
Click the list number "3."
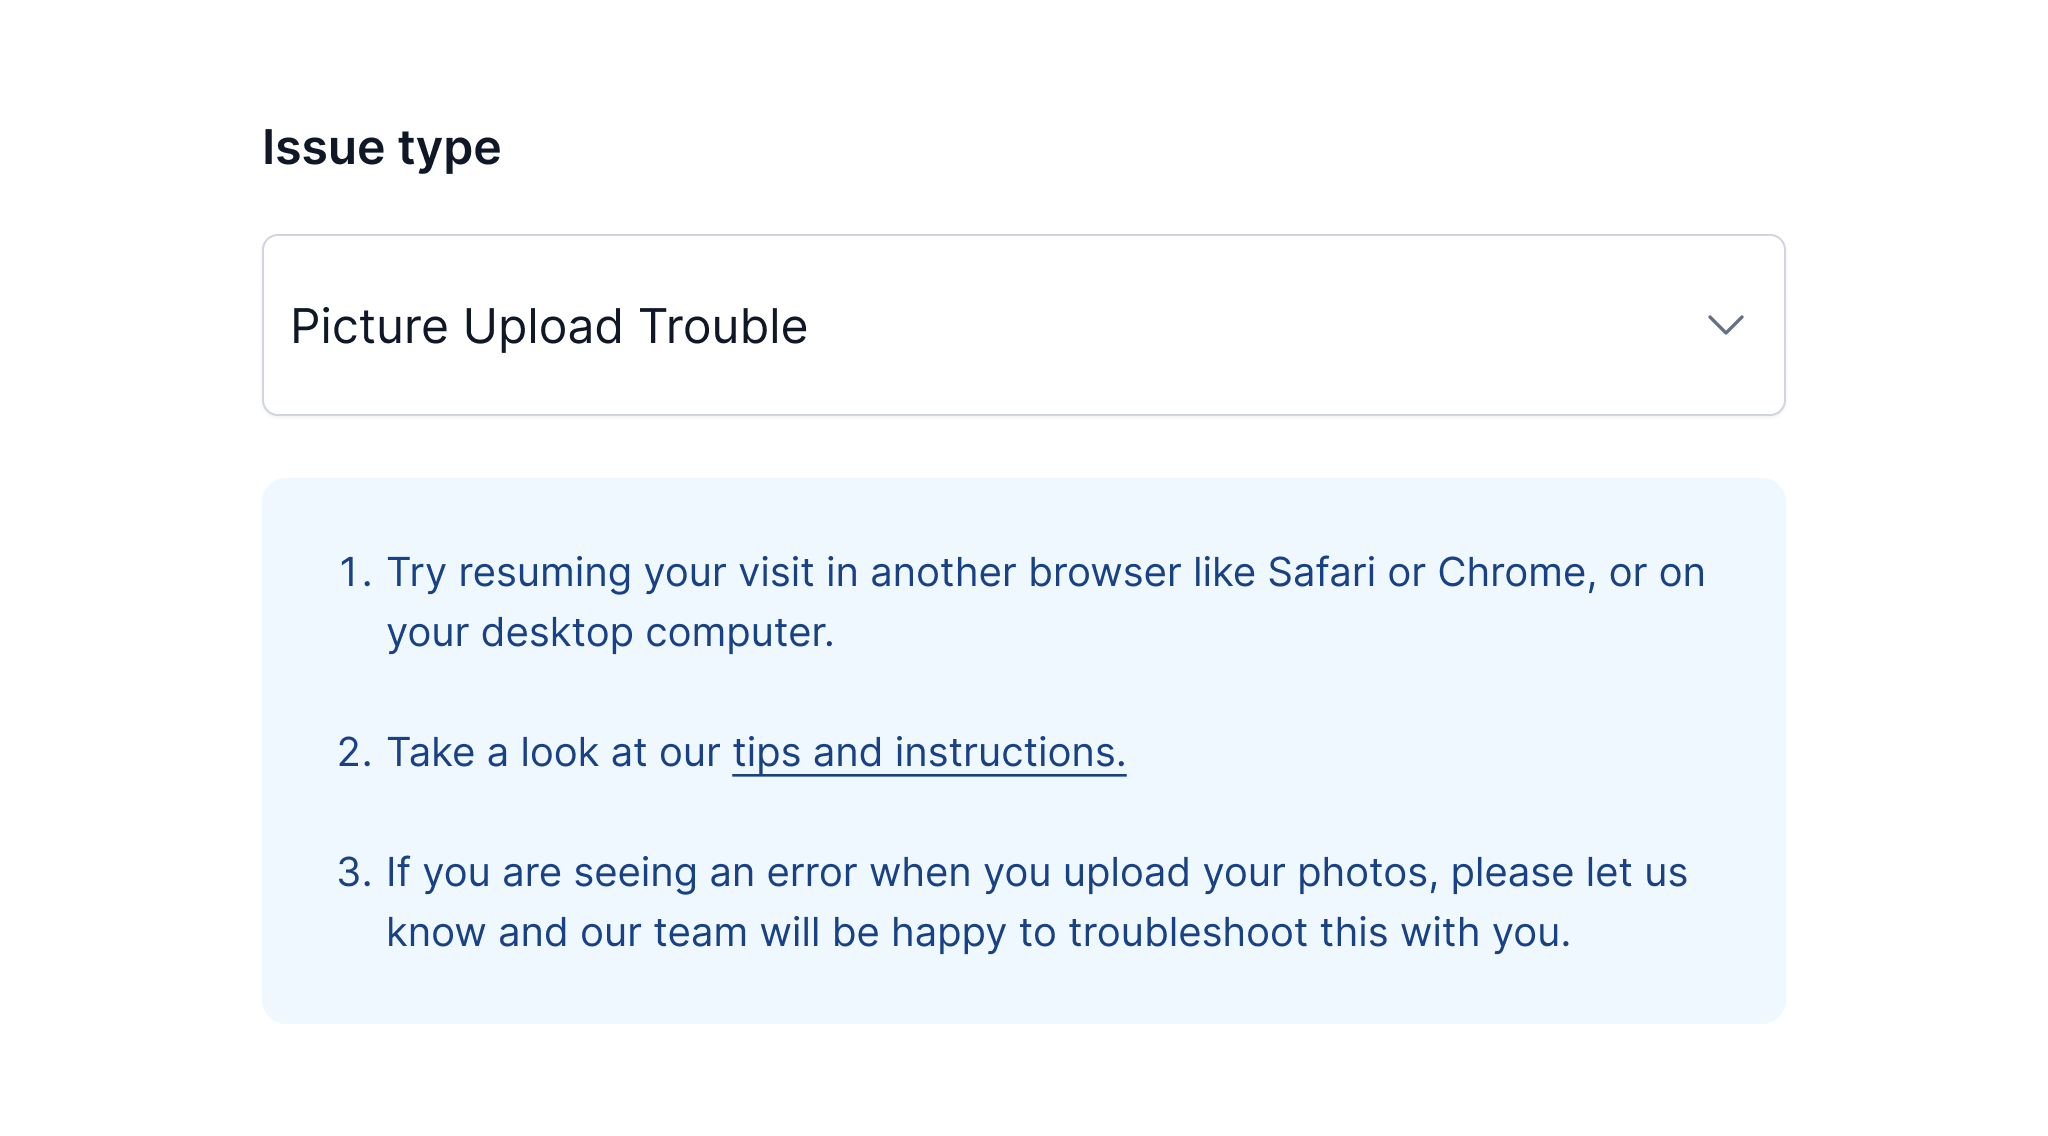tap(355, 872)
